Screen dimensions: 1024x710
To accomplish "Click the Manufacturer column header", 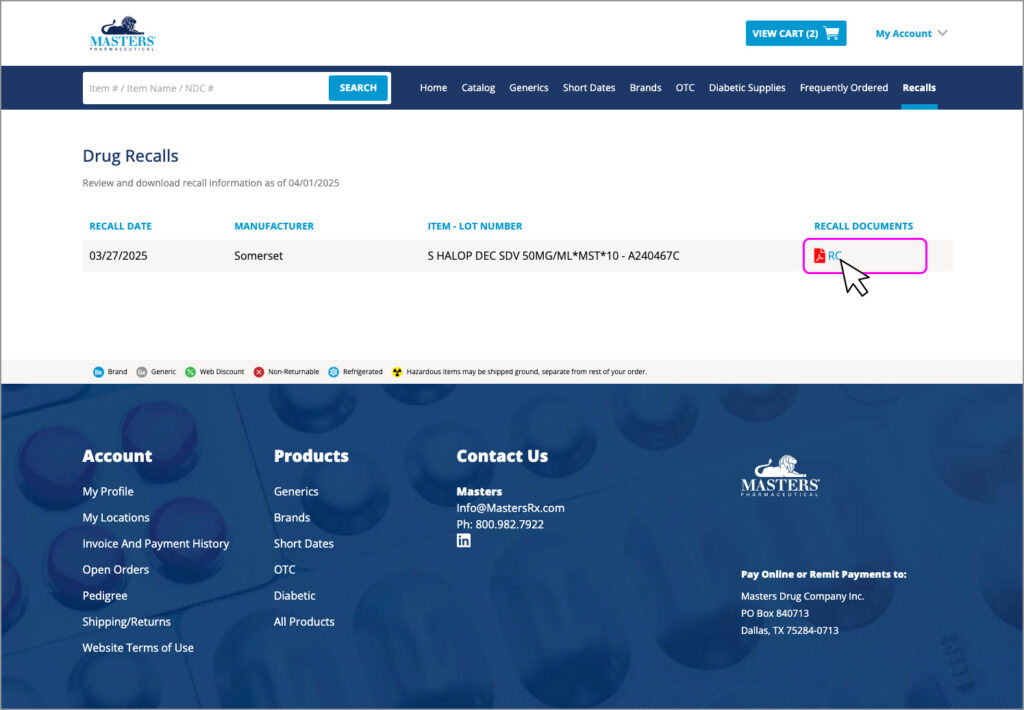I will (x=274, y=226).
